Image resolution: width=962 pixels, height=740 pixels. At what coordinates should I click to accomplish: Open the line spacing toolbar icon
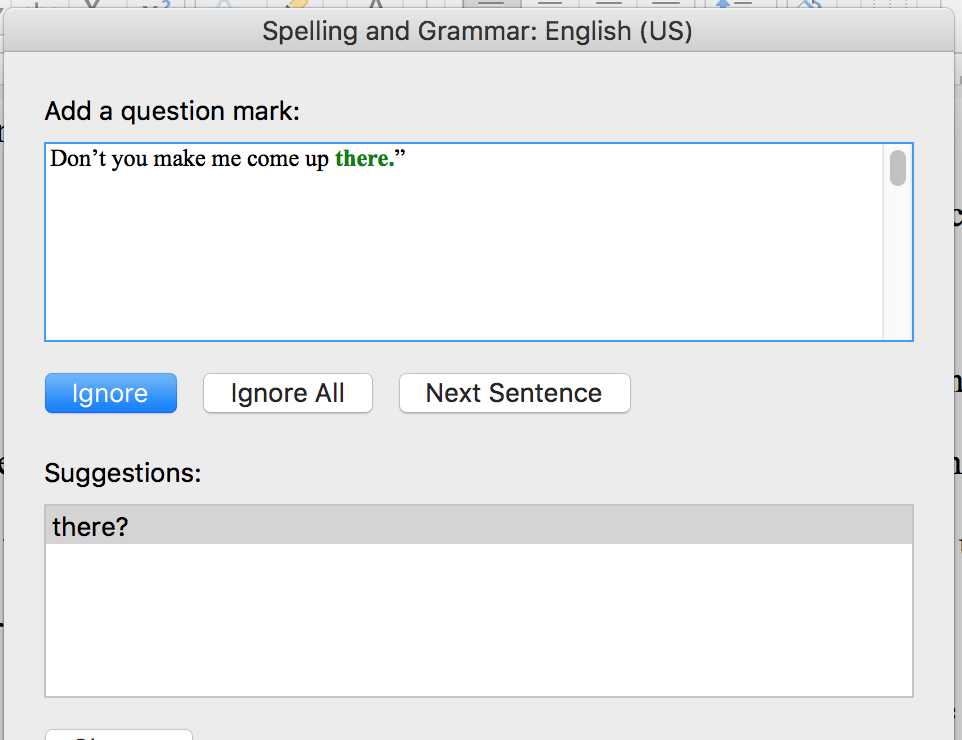point(733,4)
